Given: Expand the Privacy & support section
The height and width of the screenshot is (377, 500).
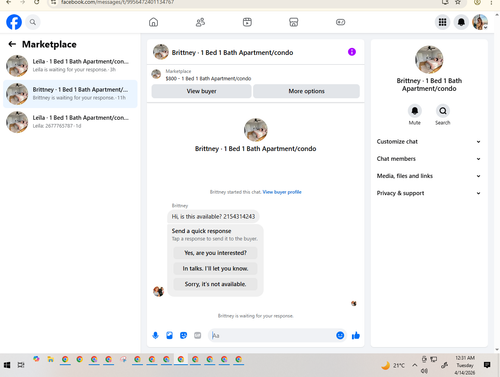Looking at the screenshot, I should pyautogui.click(x=429, y=193).
